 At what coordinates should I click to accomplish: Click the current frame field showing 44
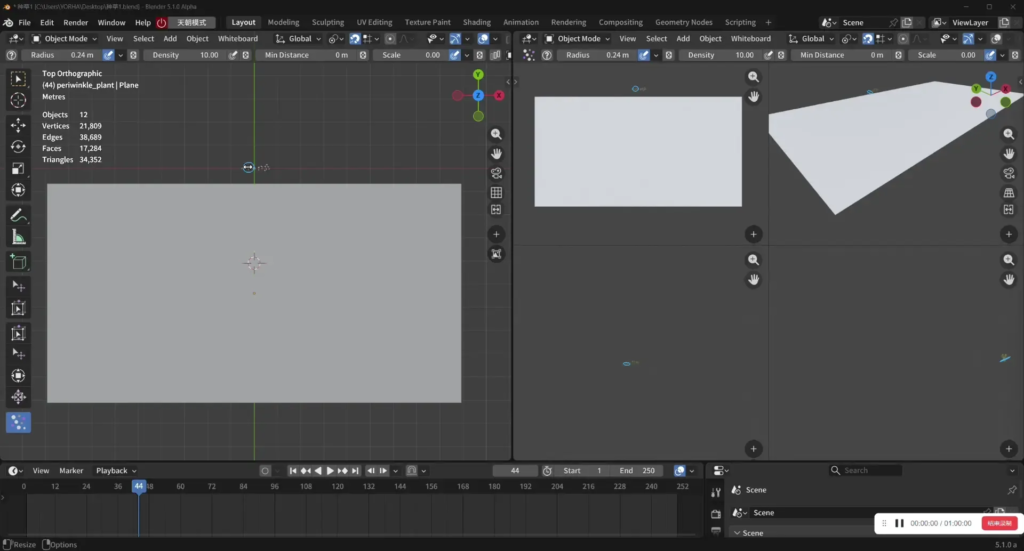(515, 471)
